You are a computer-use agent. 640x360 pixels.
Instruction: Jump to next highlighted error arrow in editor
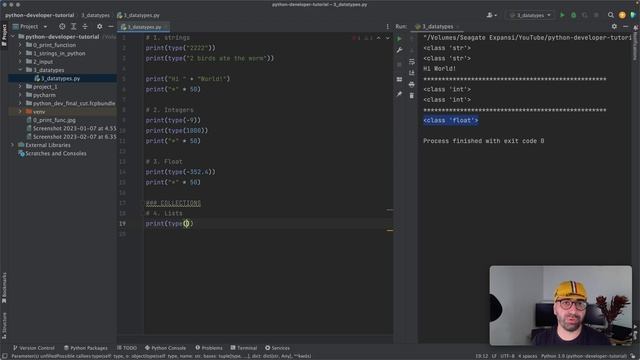click(388, 38)
